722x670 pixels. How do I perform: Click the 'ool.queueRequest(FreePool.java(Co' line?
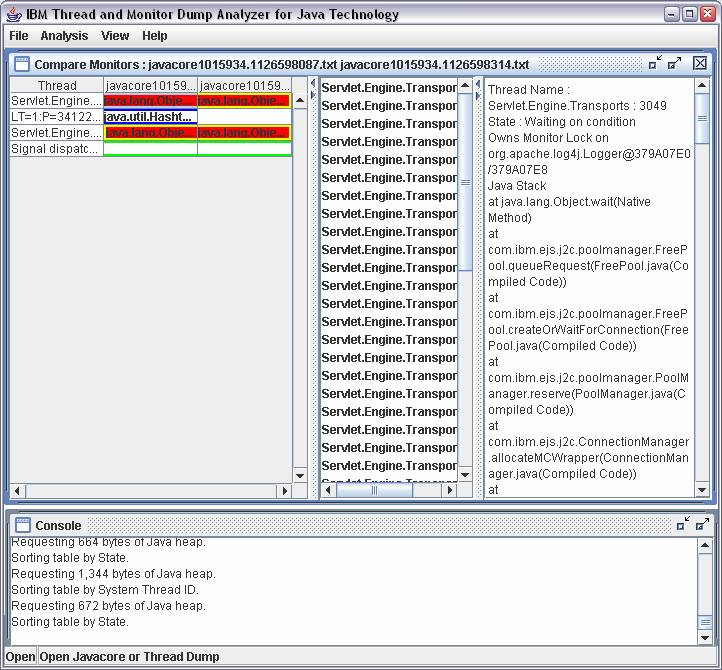tap(588, 266)
